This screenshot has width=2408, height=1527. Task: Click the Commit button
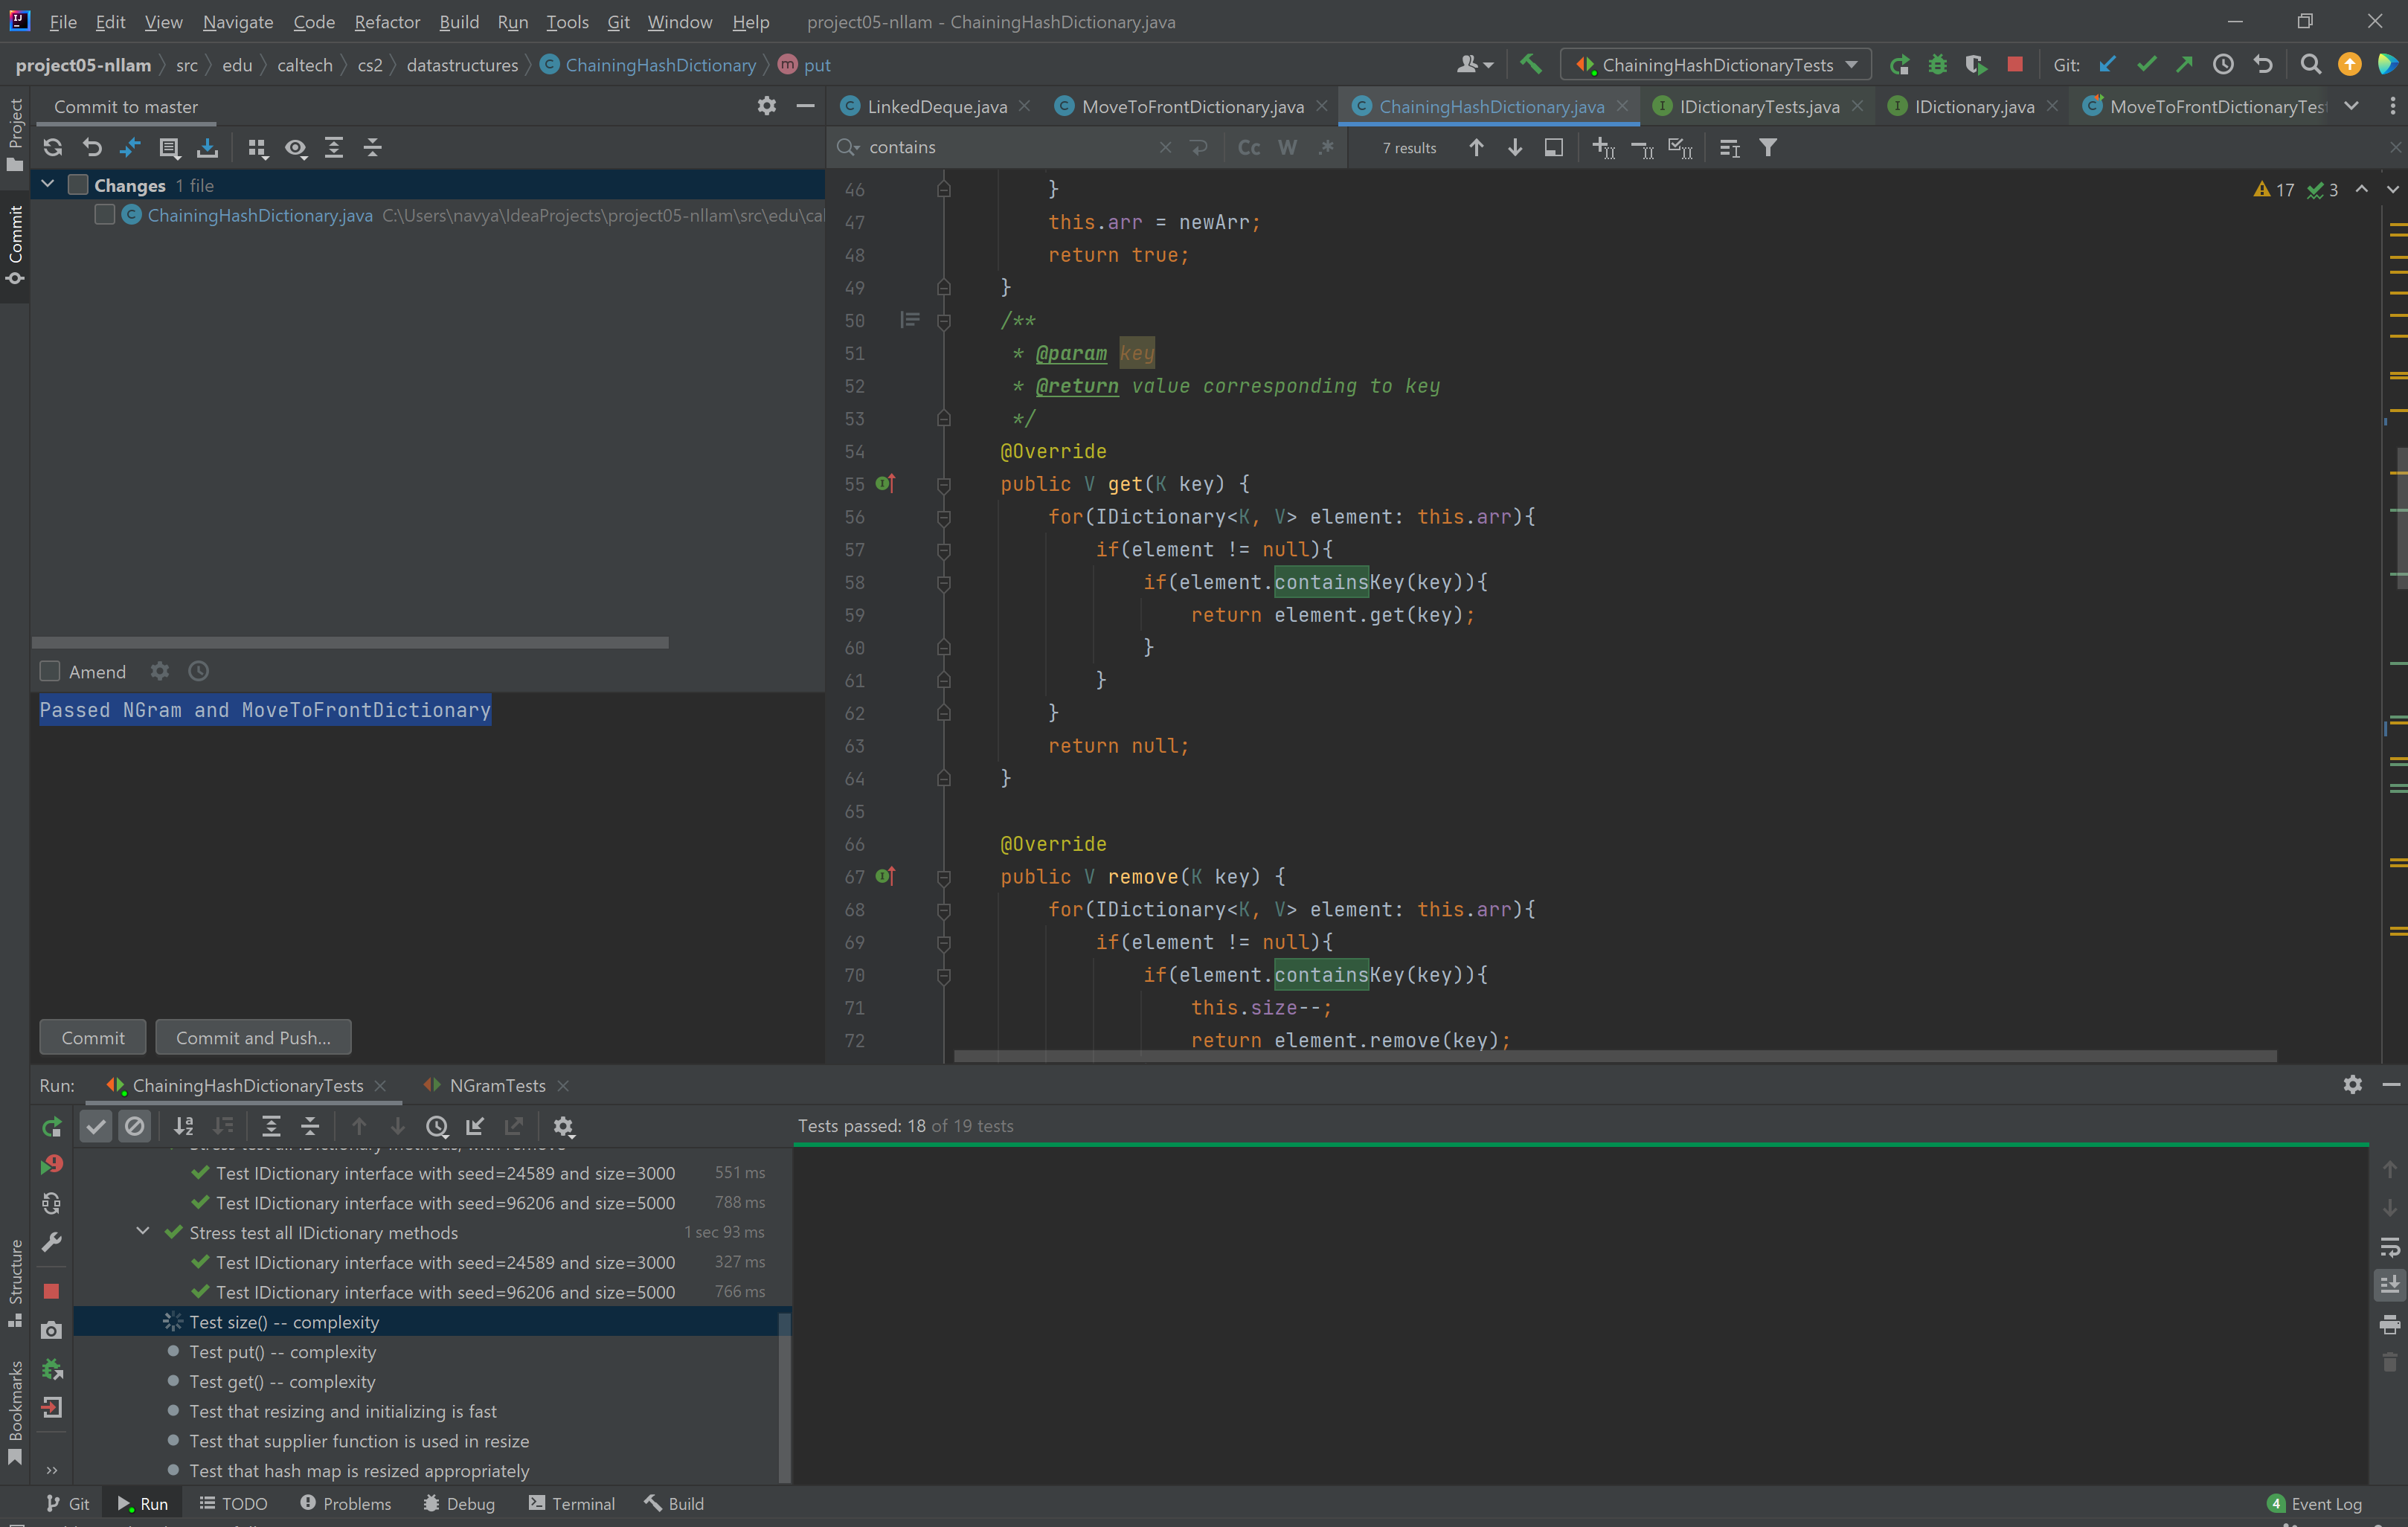point(92,1038)
